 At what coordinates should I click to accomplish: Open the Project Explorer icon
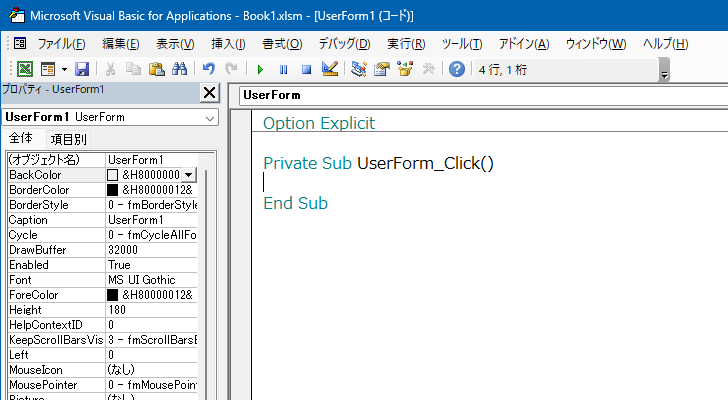pyautogui.click(x=358, y=70)
